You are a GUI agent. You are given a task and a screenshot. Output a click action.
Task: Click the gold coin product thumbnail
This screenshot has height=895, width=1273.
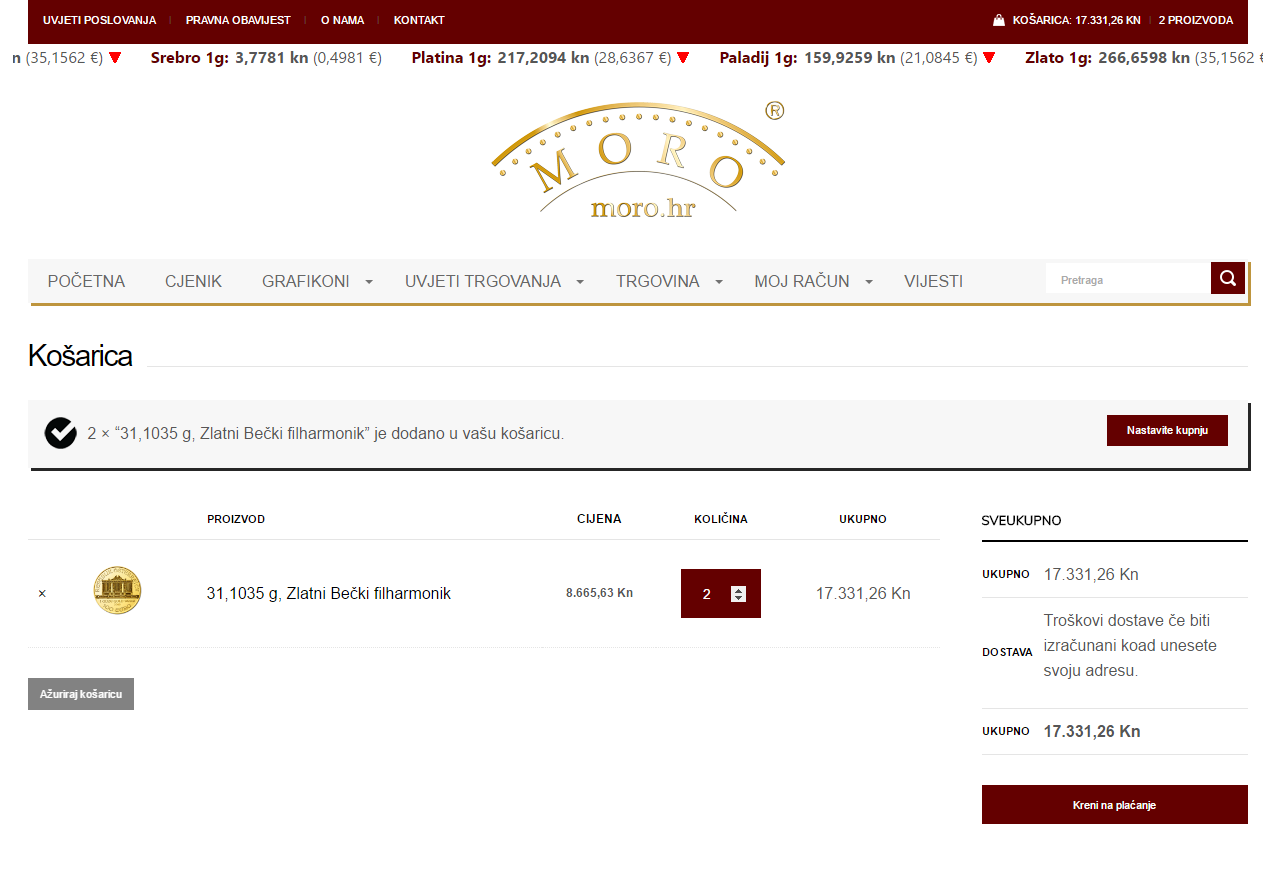[117, 590]
